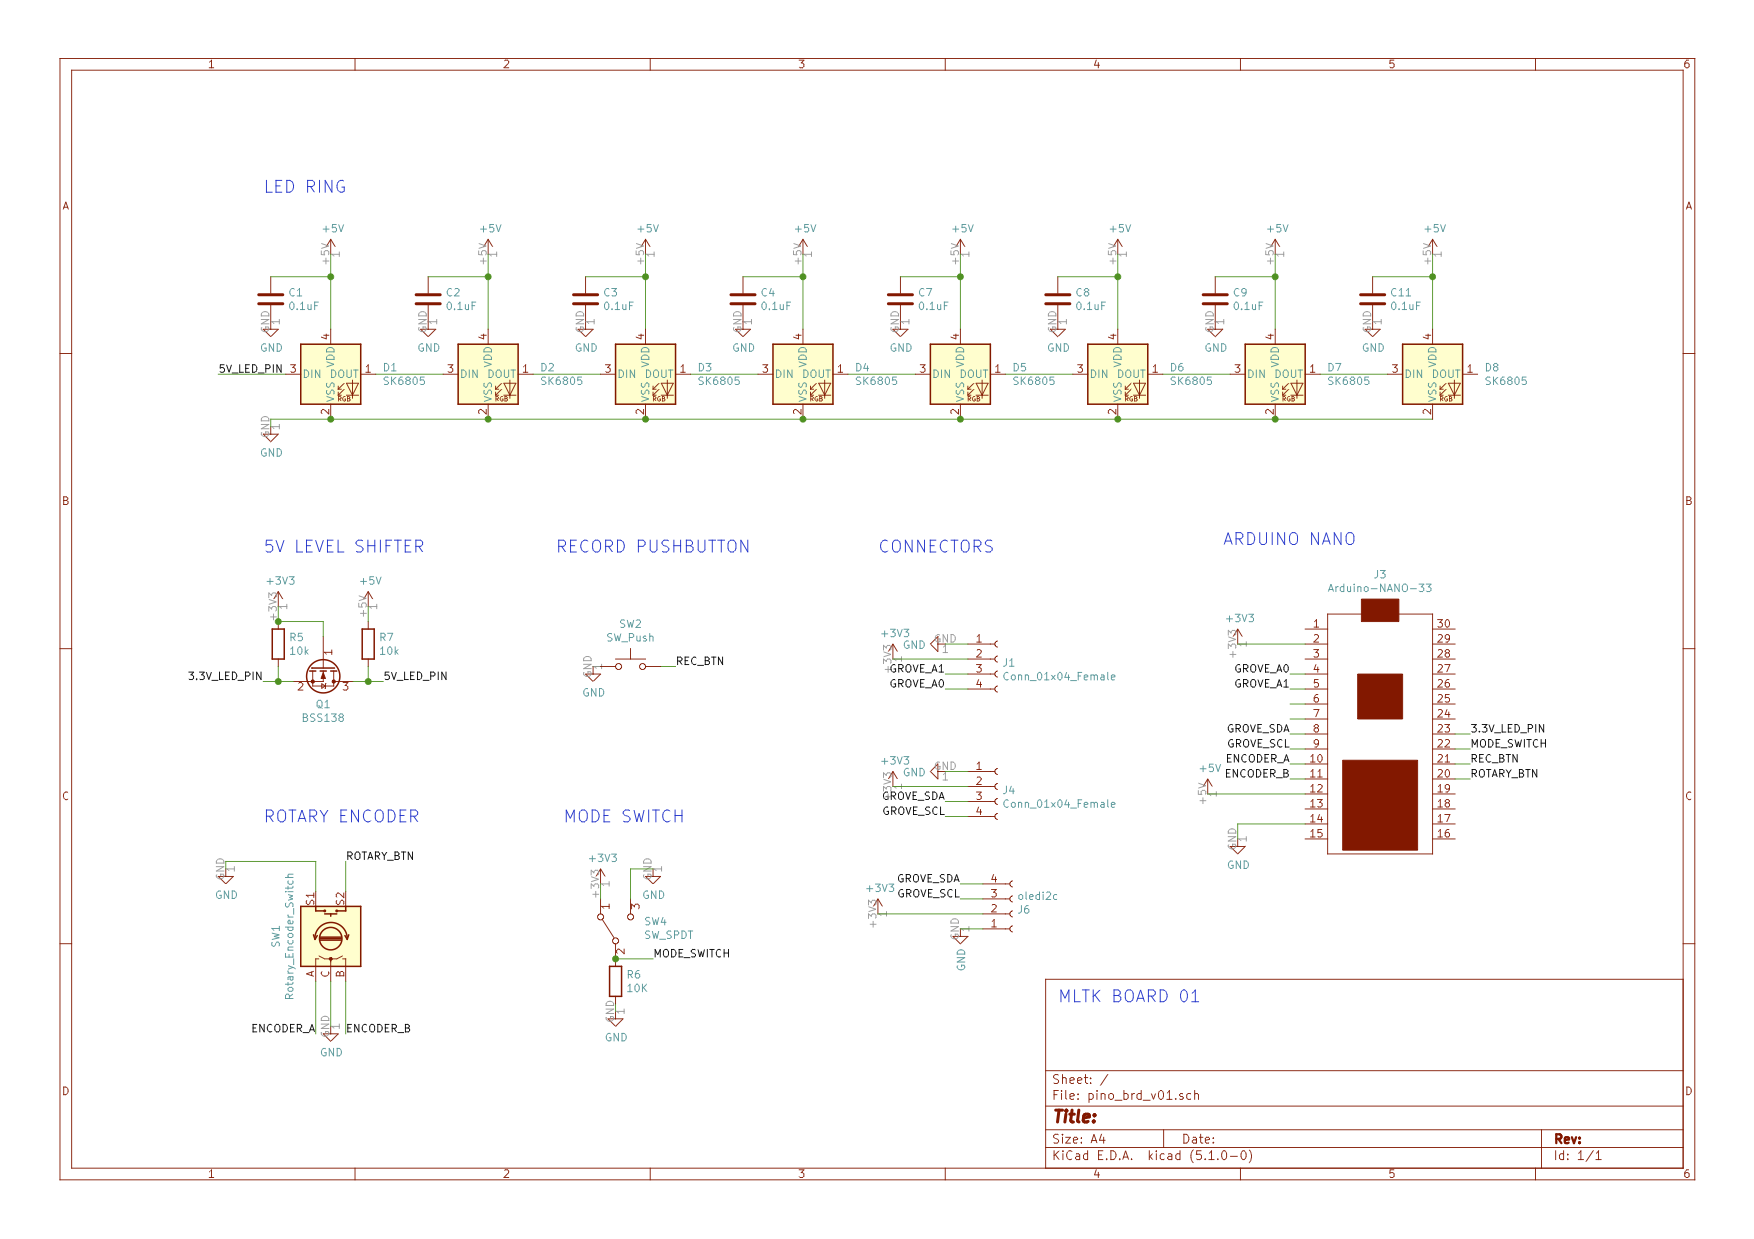Click the ROTARY ENCODER label
Screen dimensions: 1754x1239
pos(342,817)
